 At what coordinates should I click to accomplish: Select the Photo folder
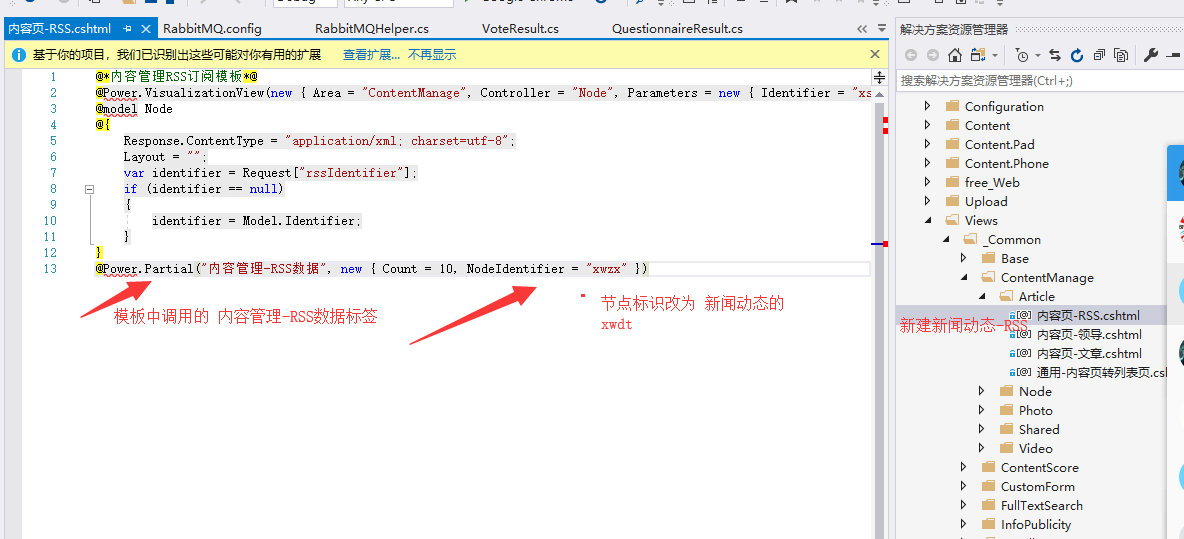click(1035, 410)
